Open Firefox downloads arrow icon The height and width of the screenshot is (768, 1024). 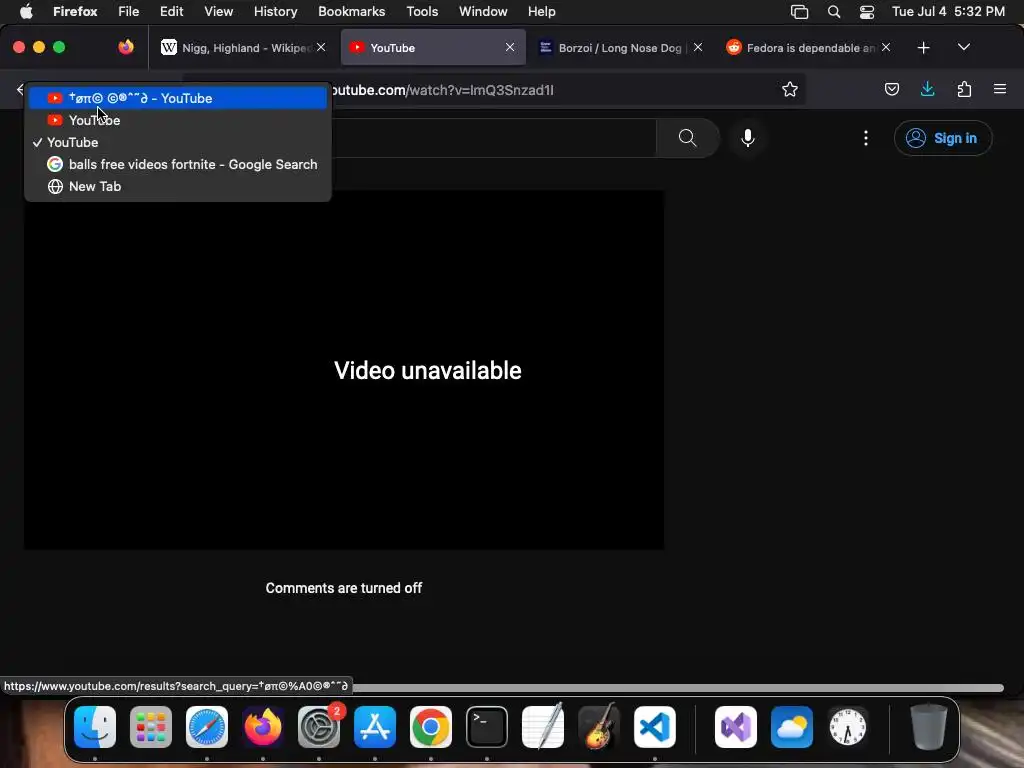click(x=927, y=89)
